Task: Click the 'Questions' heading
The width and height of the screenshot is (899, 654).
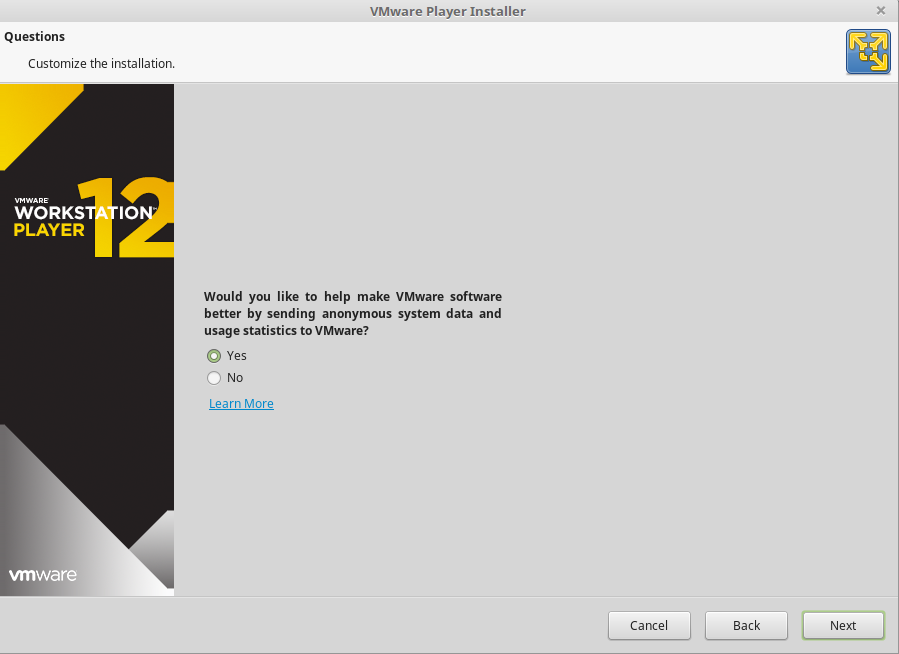Action: (x=34, y=37)
